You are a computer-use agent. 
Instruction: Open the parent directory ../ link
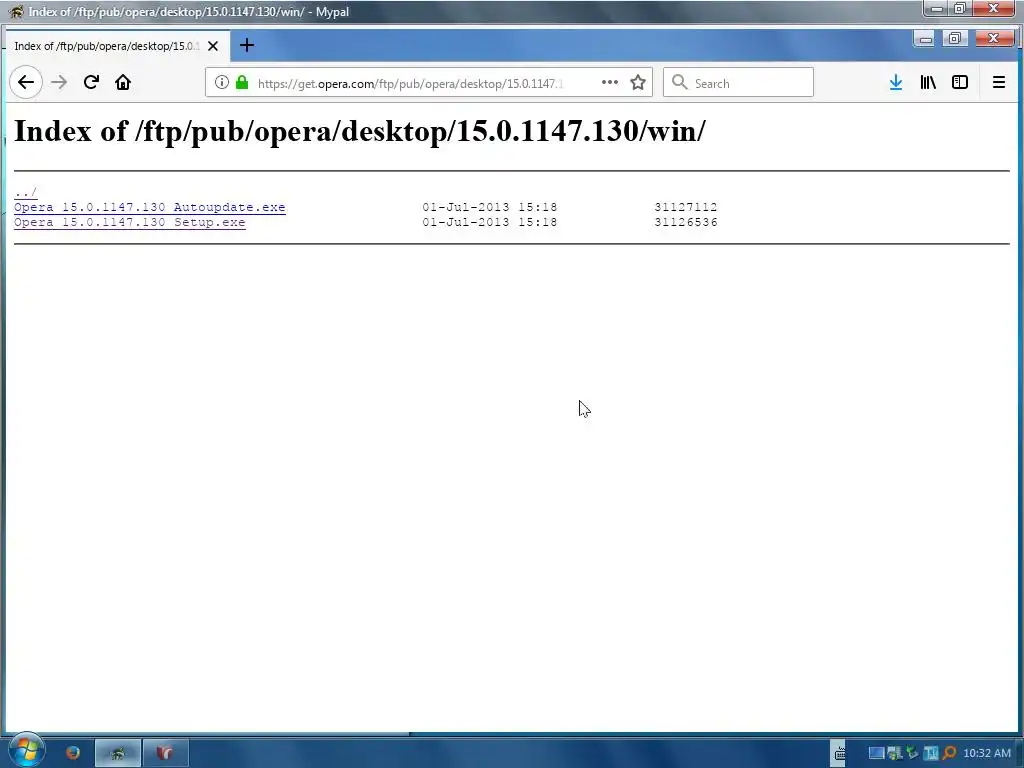coord(25,193)
